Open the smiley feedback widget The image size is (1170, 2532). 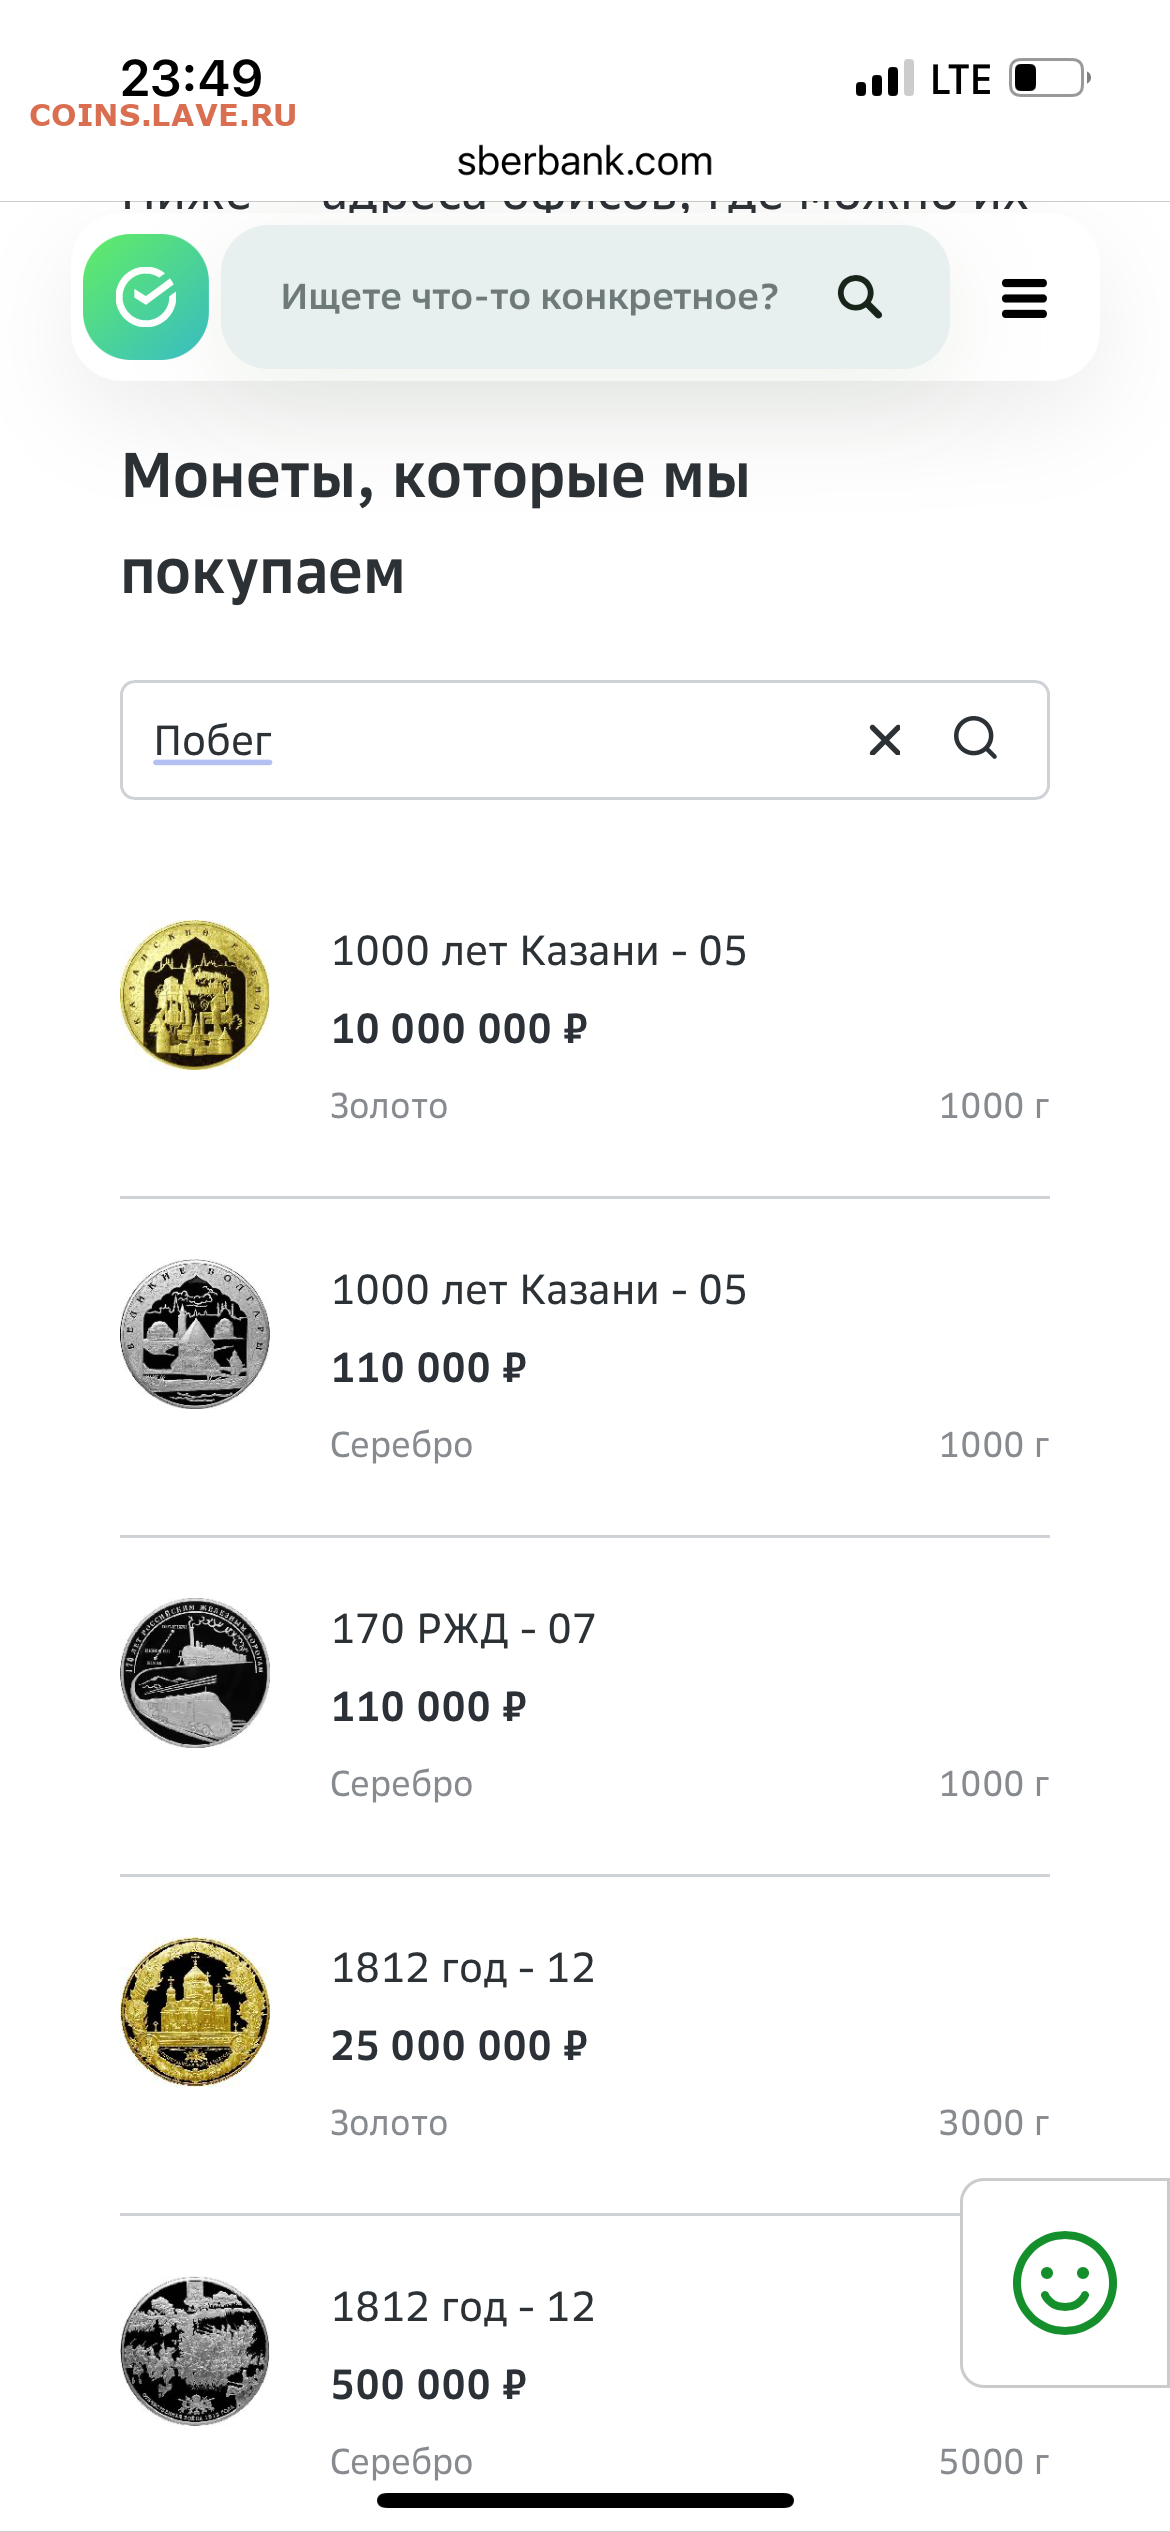click(x=1064, y=2283)
